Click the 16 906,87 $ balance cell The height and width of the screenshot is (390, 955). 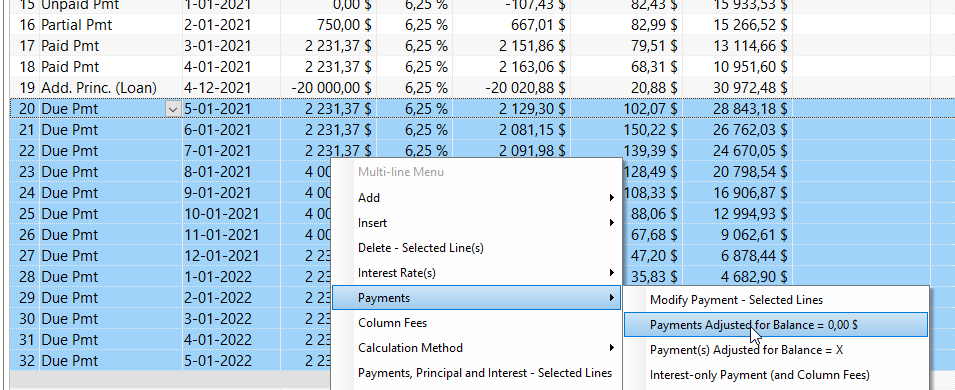[x=750, y=193]
